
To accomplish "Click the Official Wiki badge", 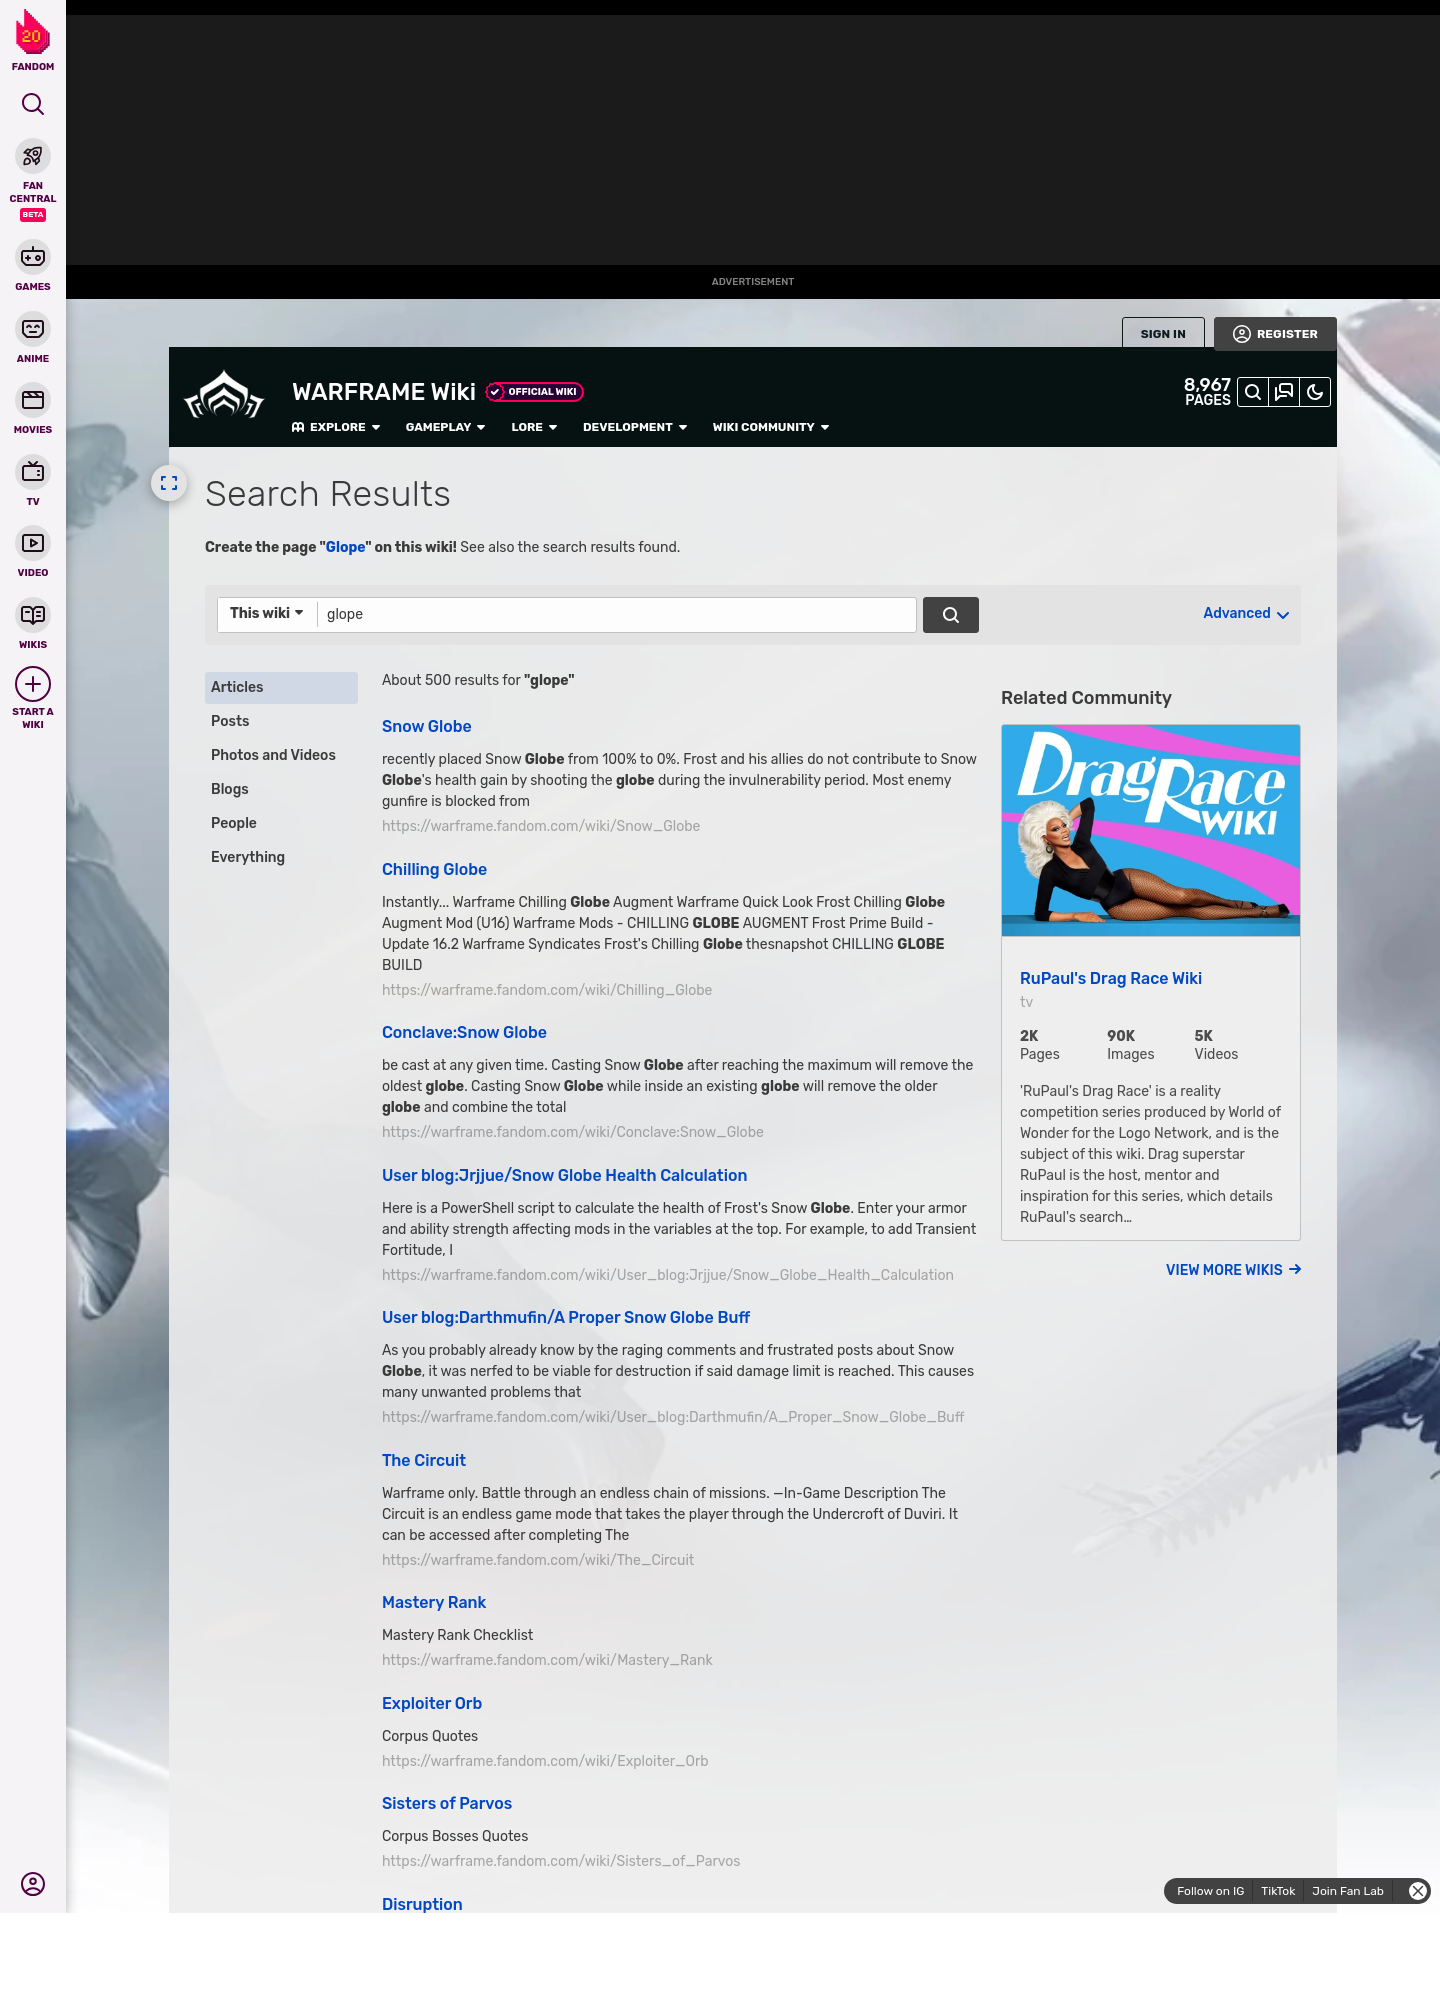I will [535, 392].
